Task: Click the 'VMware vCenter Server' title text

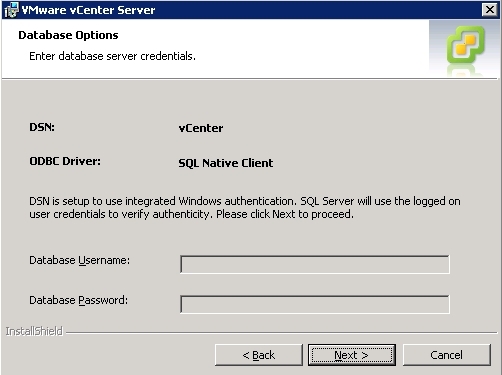Action: 88,10
